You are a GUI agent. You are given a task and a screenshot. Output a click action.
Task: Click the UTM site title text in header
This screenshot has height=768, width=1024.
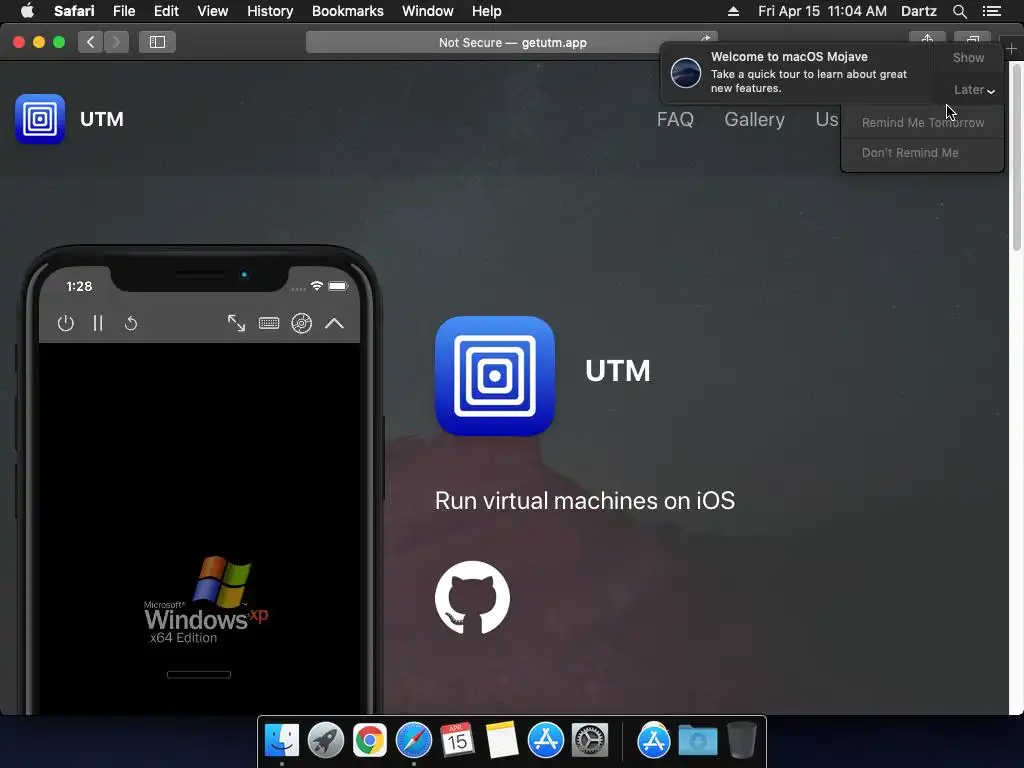pos(101,119)
